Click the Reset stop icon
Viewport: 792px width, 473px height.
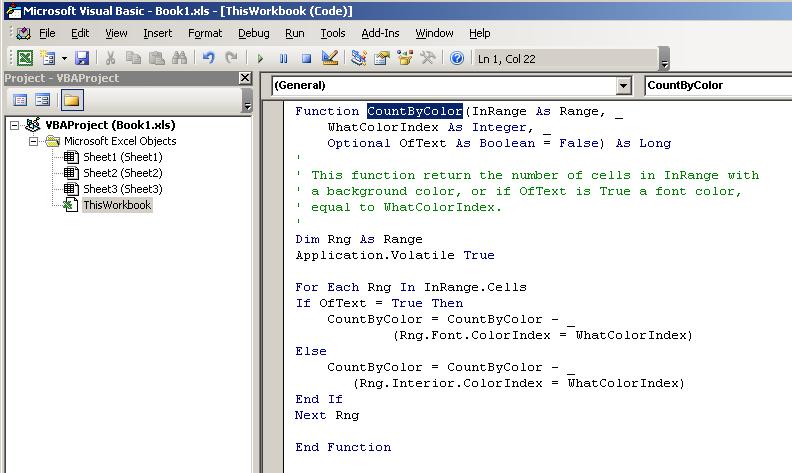pos(306,59)
